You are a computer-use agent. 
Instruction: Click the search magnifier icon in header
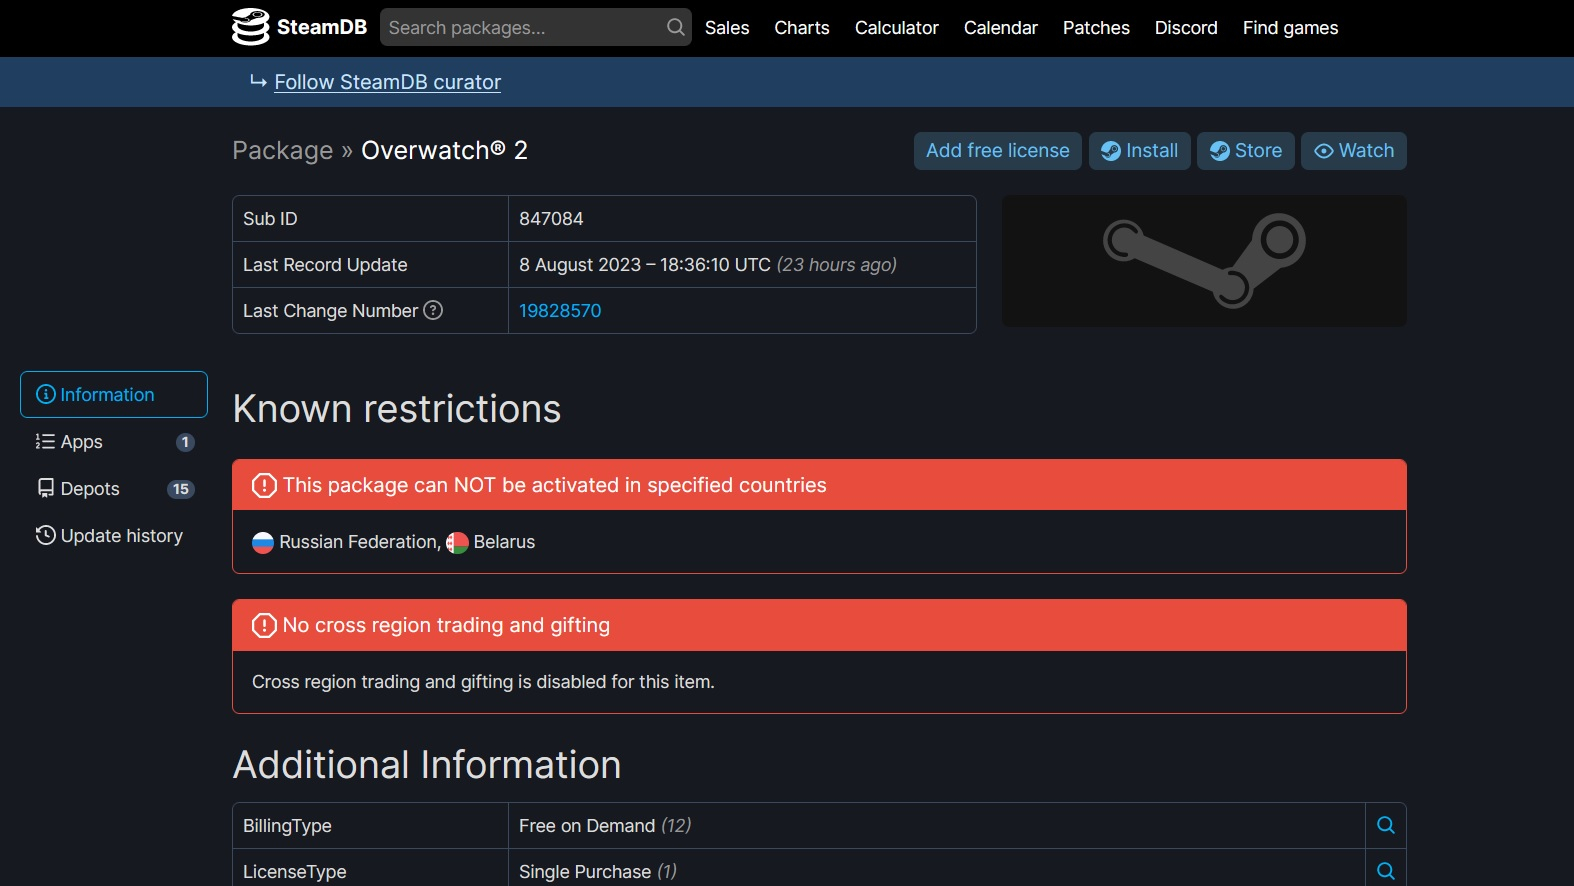(x=676, y=27)
